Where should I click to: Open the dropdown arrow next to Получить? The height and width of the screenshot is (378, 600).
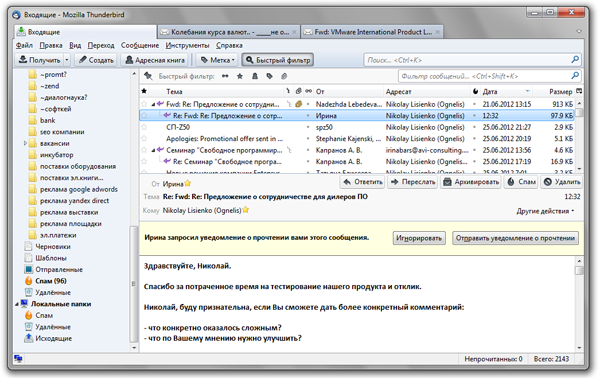[67, 60]
